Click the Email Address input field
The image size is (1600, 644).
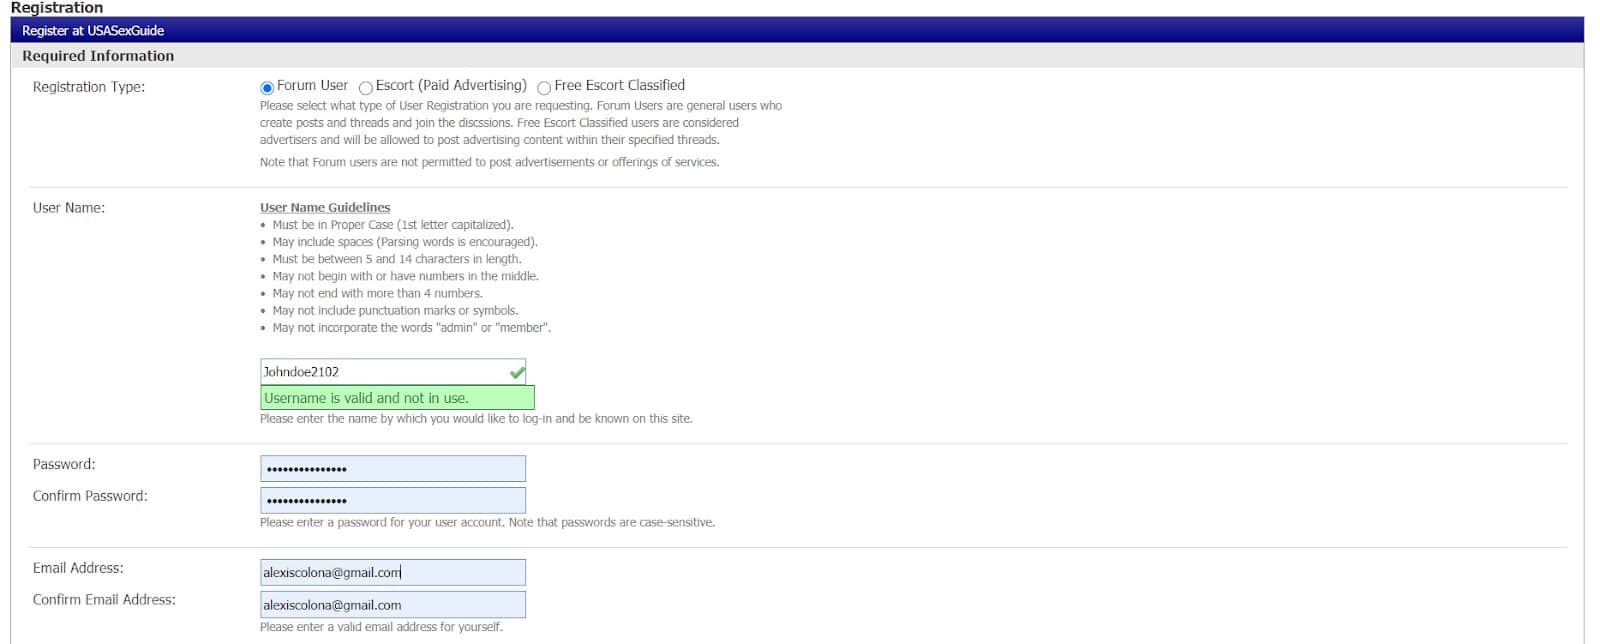click(393, 572)
